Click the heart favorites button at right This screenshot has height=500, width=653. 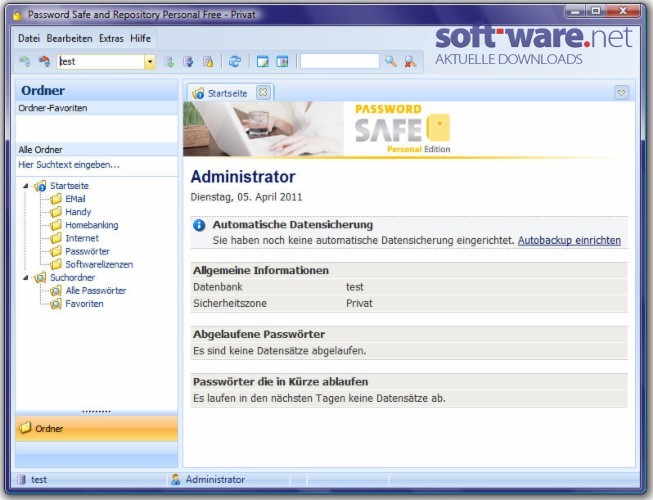(621, 92)
